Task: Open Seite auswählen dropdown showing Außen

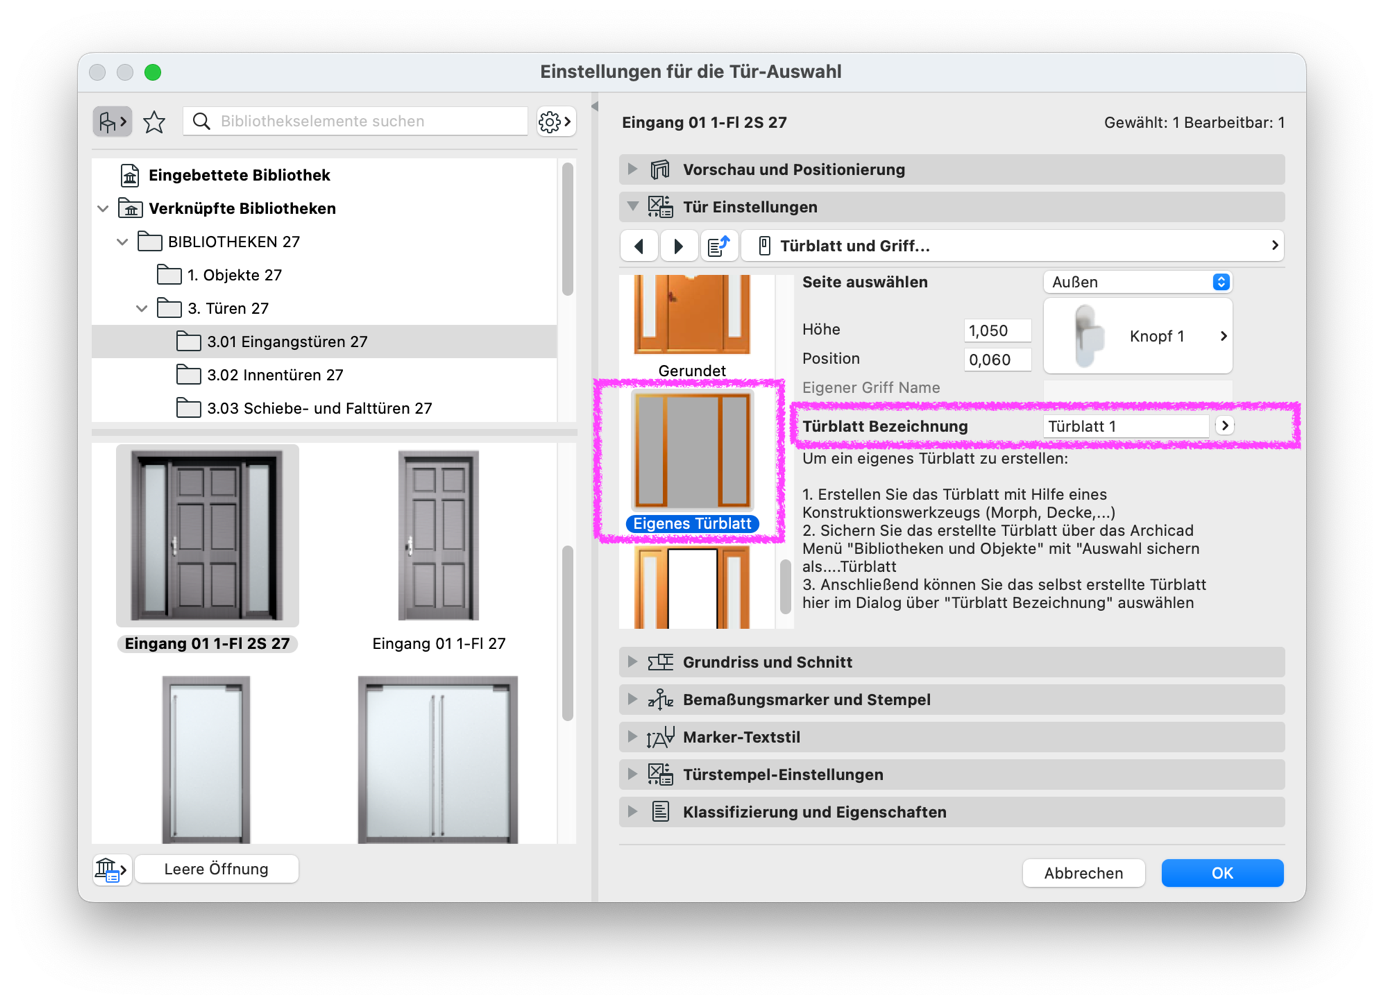Action: 1138,282
